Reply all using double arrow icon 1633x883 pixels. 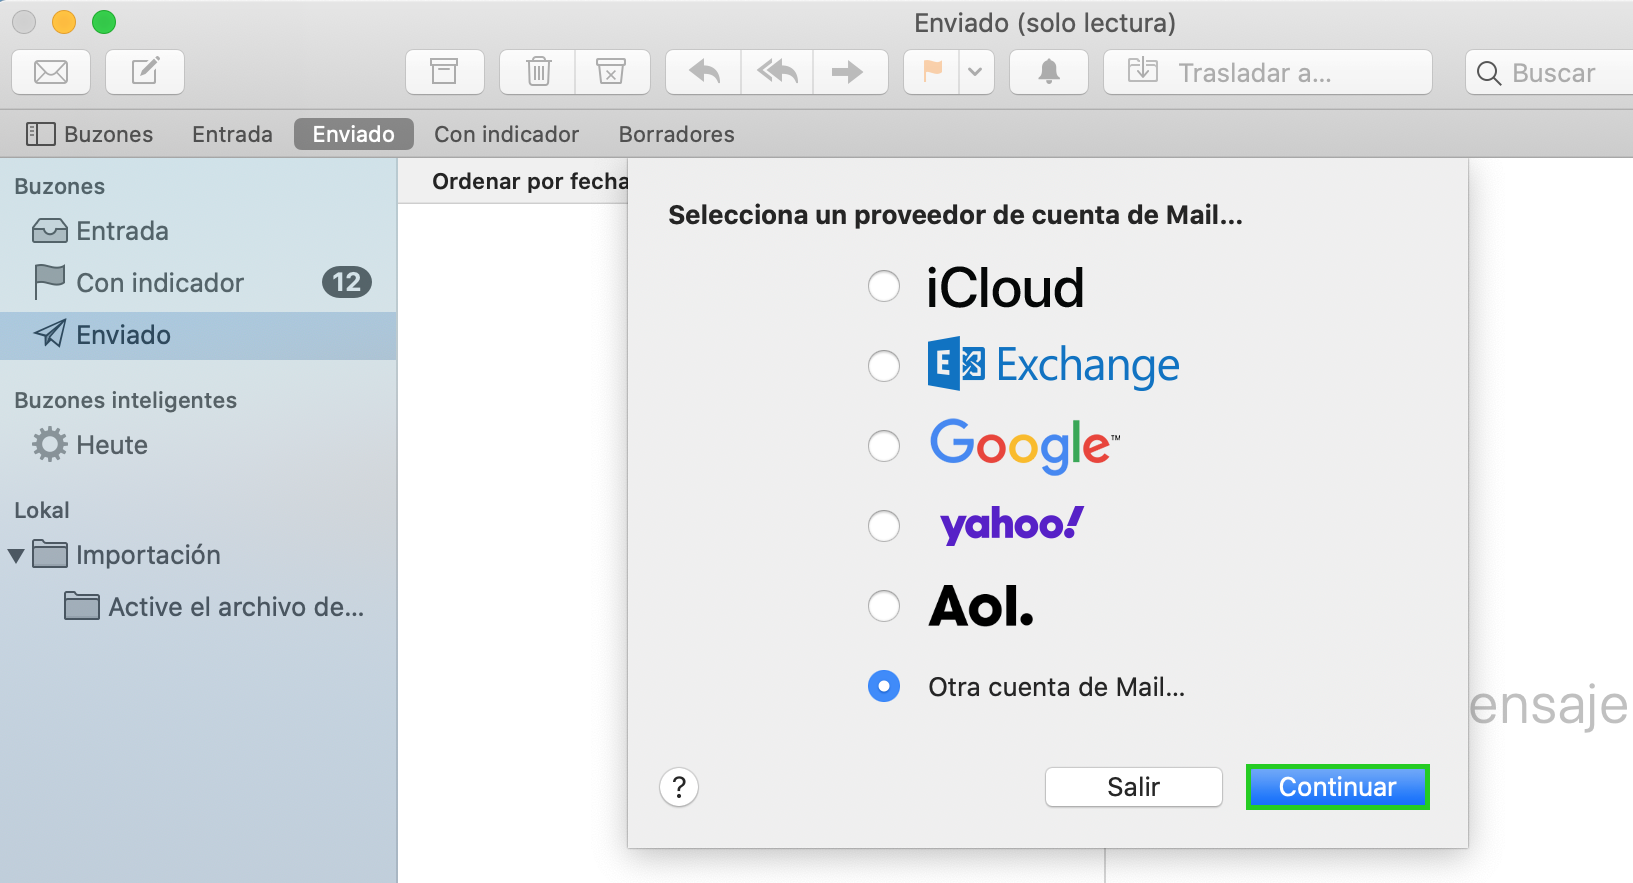click(x=777, y=72)
